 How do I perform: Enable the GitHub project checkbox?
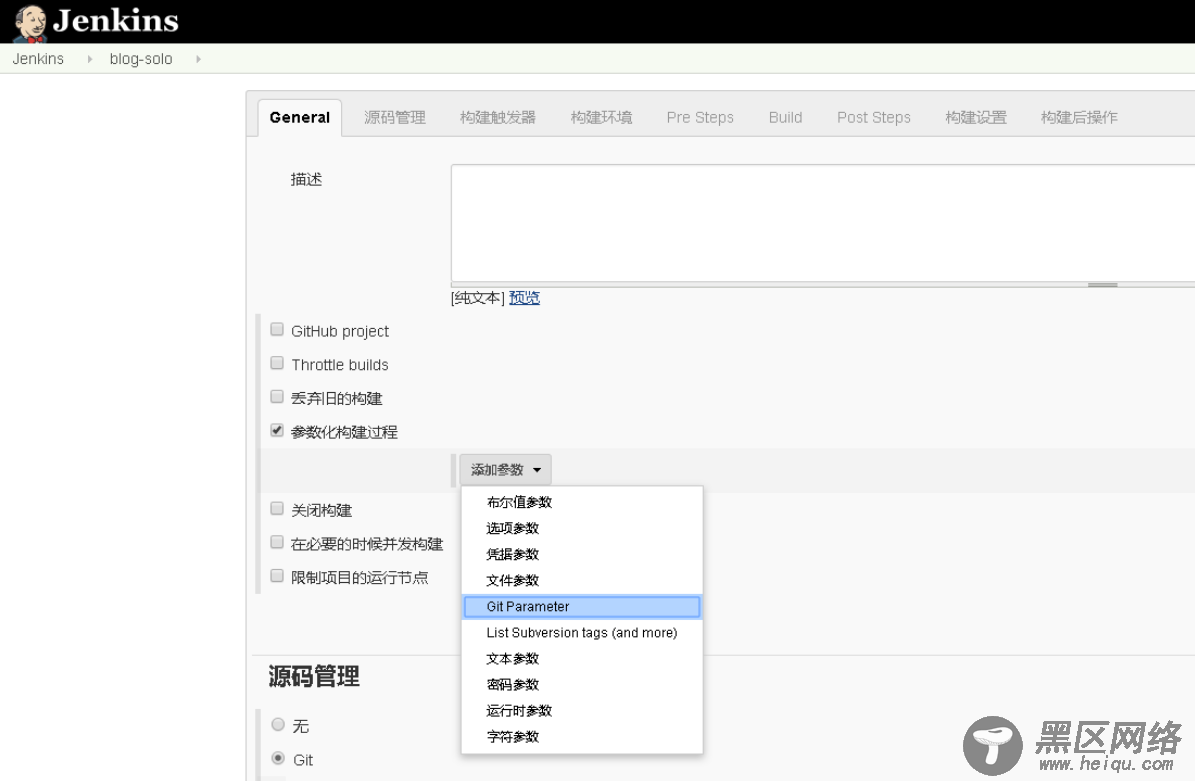[277, 330]
